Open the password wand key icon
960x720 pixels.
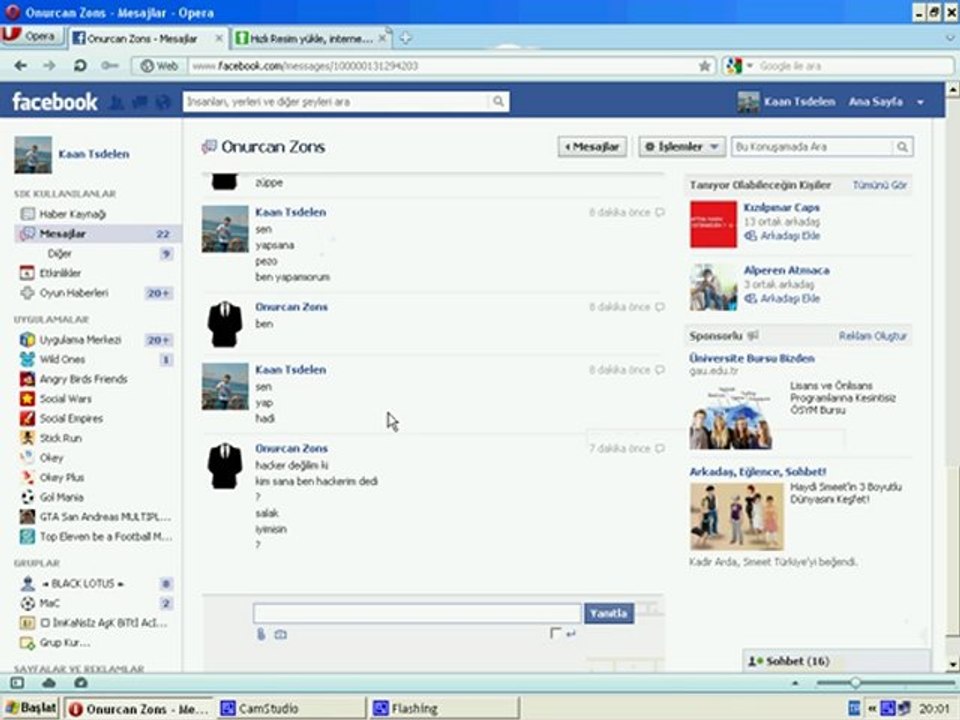point(110,66)
